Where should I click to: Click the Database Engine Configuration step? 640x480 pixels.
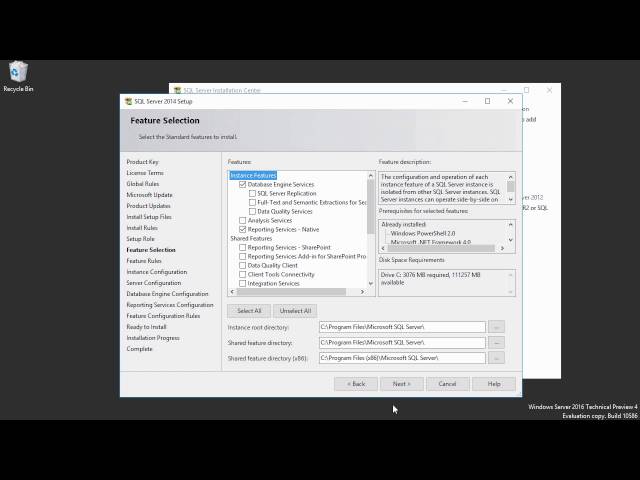click(x=167, y=294)
